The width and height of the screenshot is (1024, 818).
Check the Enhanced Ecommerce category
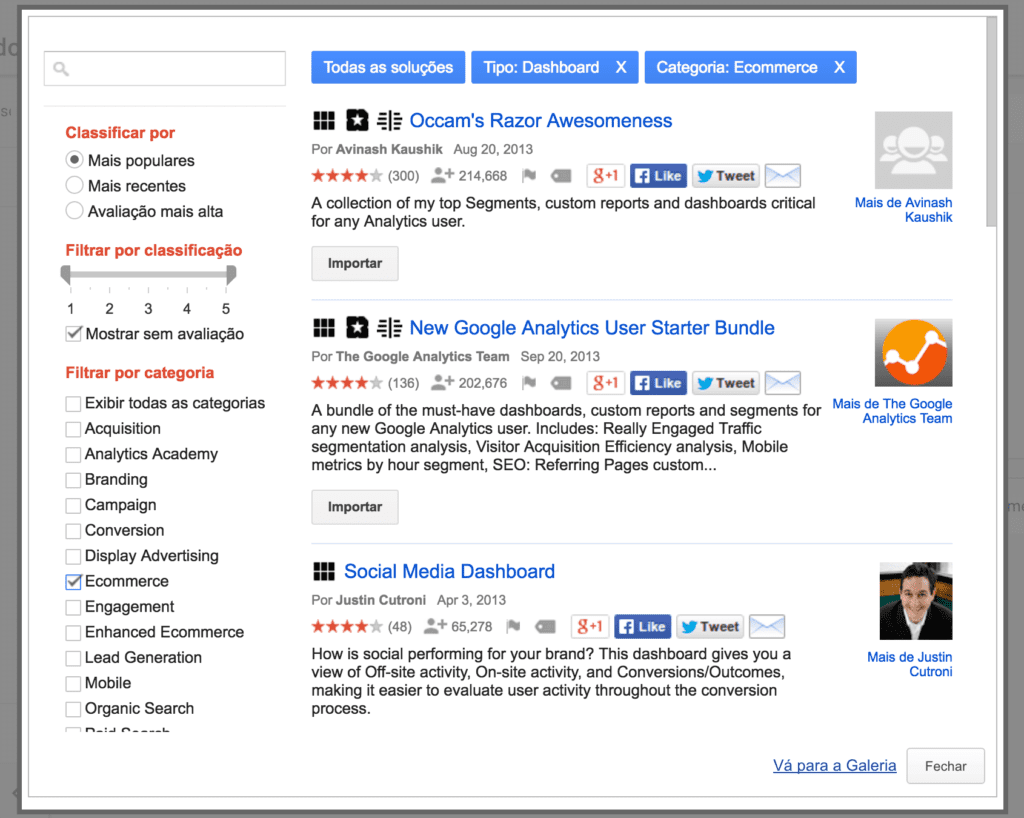(x=73, y=633)
